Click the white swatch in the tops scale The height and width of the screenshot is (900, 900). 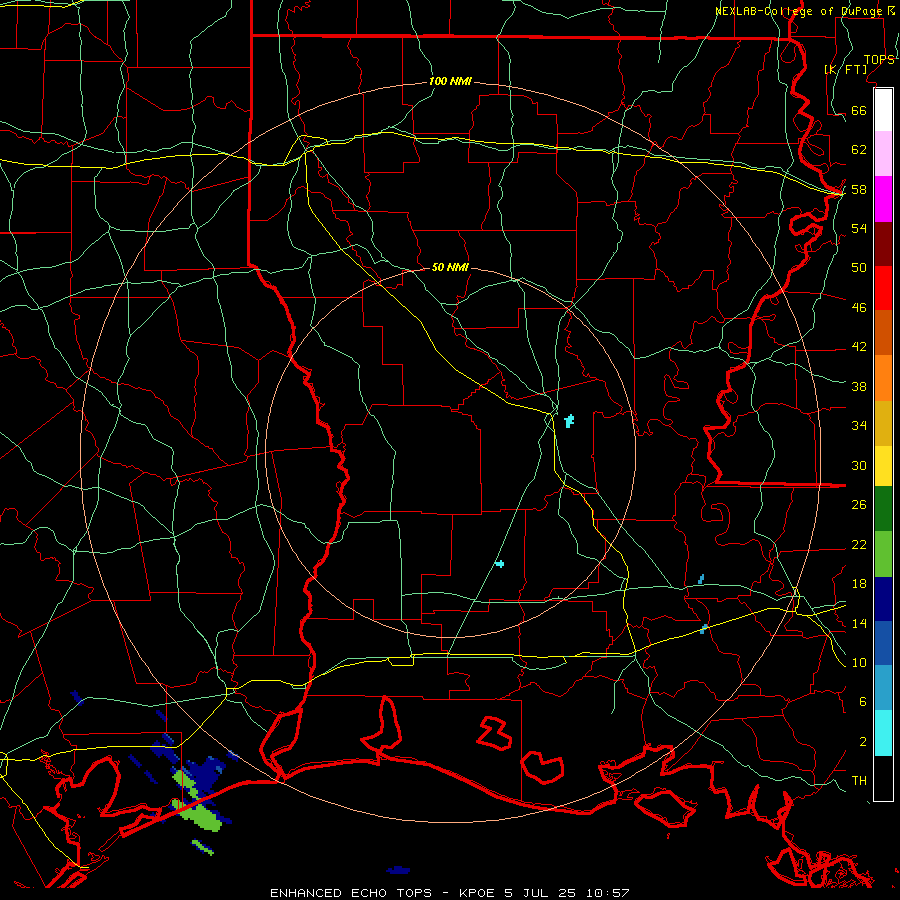pos(883,110)
